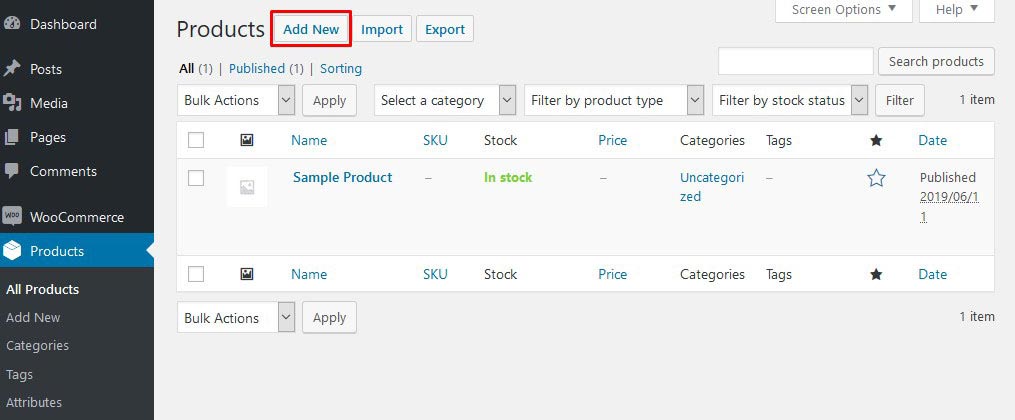Open the Sample Product link
The image size is (1015, 420).
tap(342, 177)
